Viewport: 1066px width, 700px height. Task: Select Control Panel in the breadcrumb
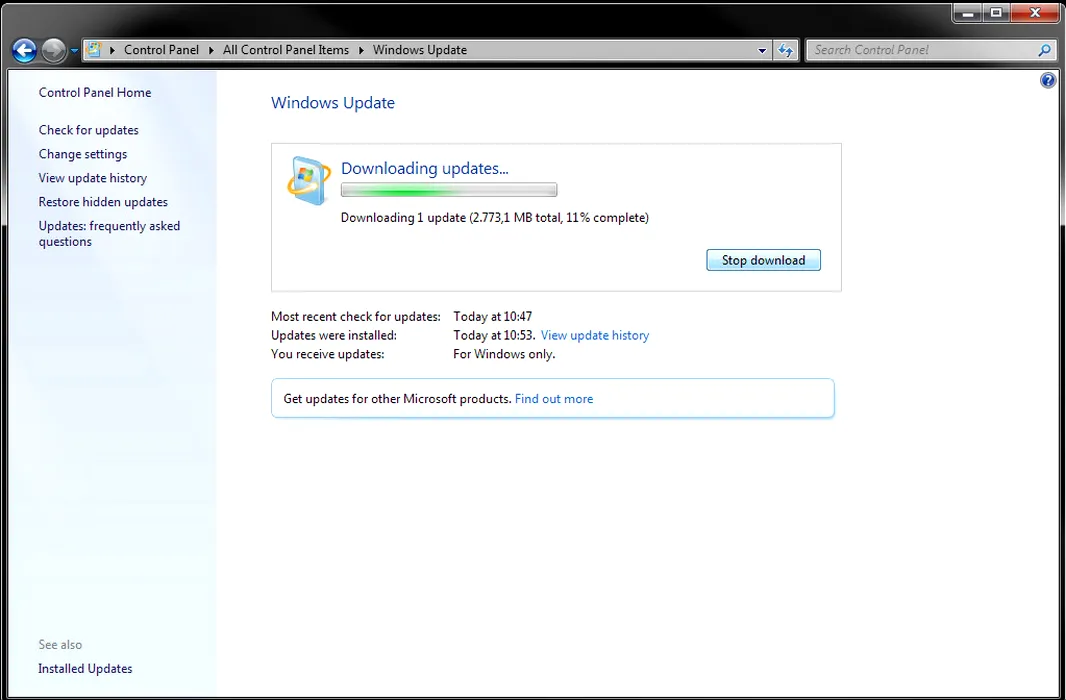point(161,50)
